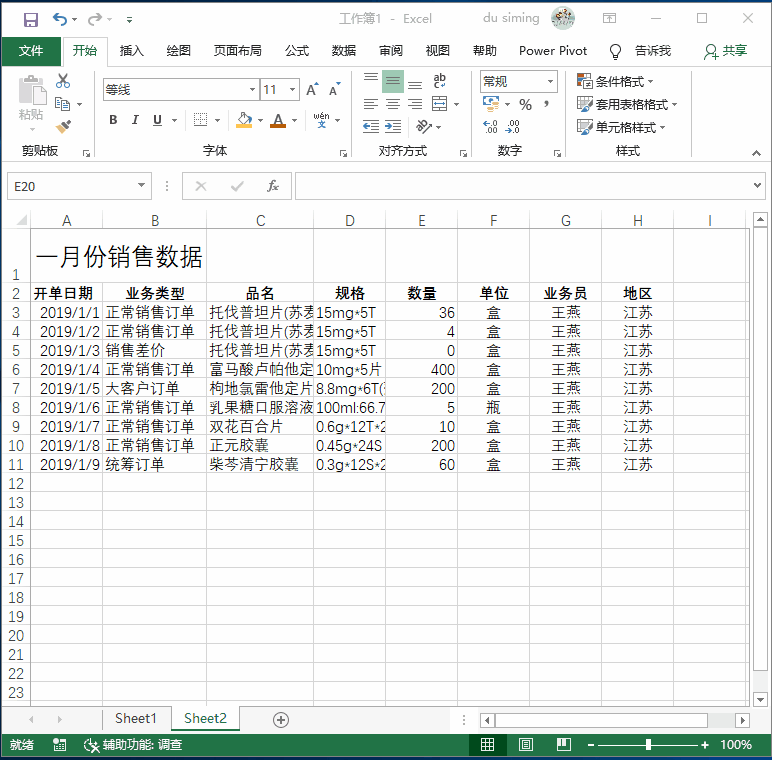Open the number format 常规 dropdown
The height and width of the screenshot is (760, 772).
(x=550, y=81)
